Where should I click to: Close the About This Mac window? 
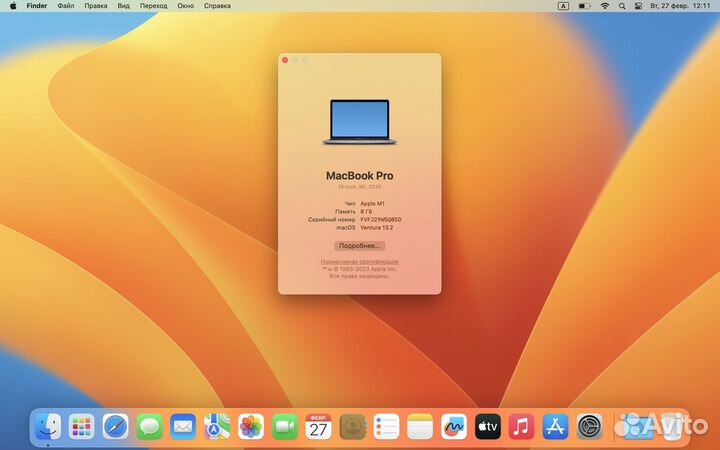tap(285, 60)
